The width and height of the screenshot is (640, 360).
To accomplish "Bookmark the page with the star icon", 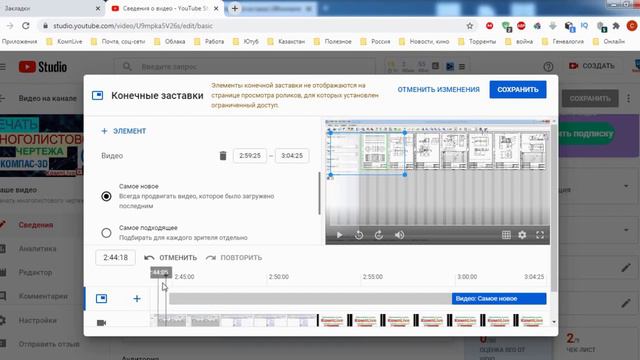I will click(470, 26).
